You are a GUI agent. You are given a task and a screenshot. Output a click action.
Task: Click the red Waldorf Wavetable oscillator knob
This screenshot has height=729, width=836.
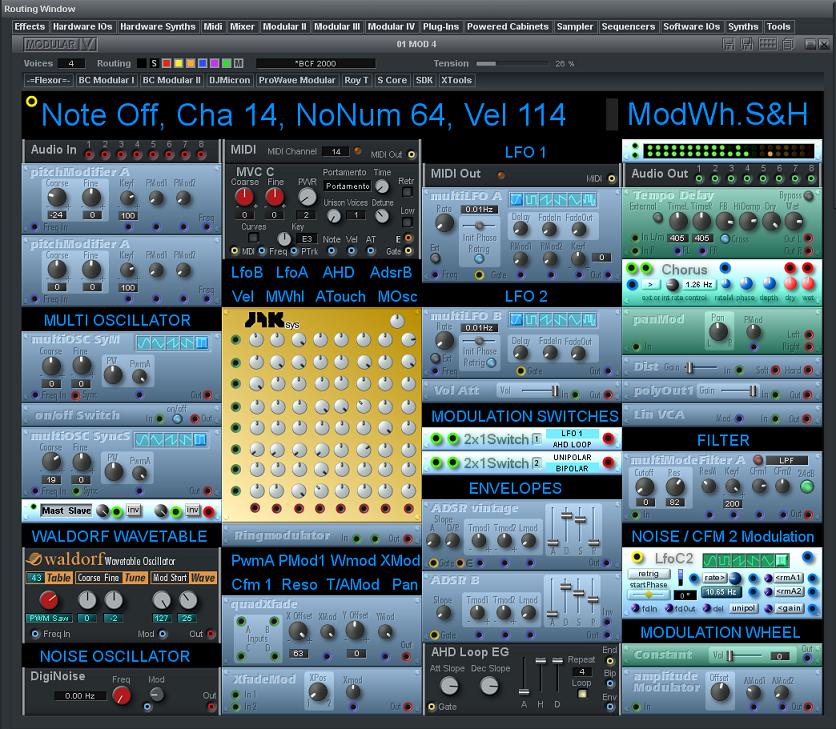point(48,600)
